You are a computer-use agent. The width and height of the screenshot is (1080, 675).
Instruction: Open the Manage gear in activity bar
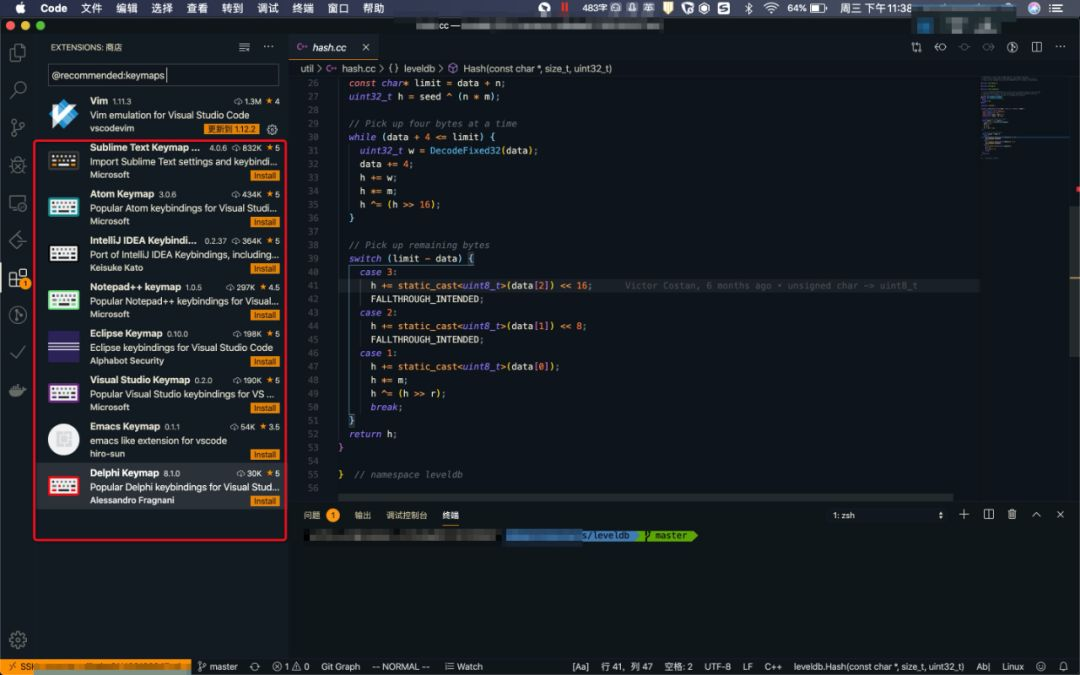click(18, 639)
